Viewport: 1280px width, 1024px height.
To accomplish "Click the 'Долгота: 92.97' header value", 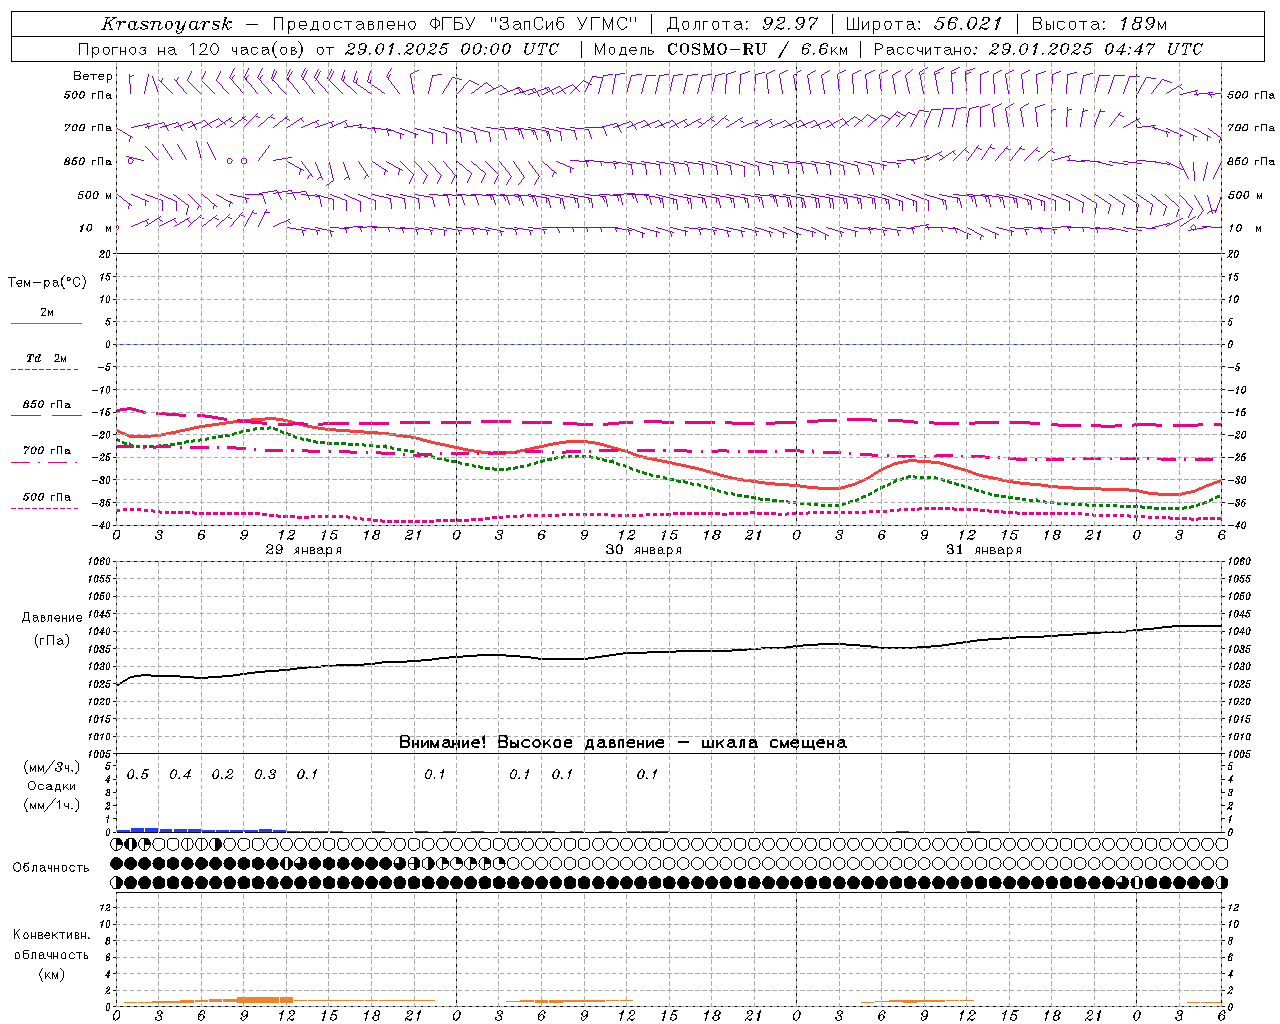I will [742, 24].
